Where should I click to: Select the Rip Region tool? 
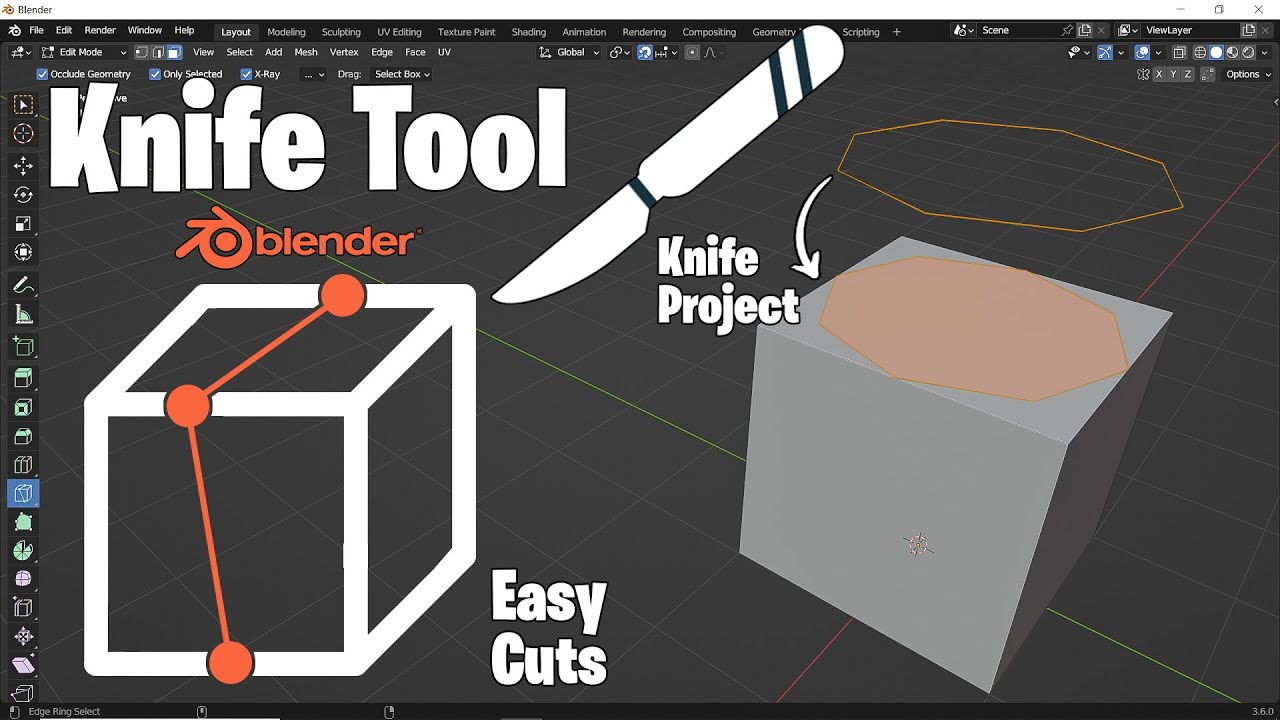point(23,693)
